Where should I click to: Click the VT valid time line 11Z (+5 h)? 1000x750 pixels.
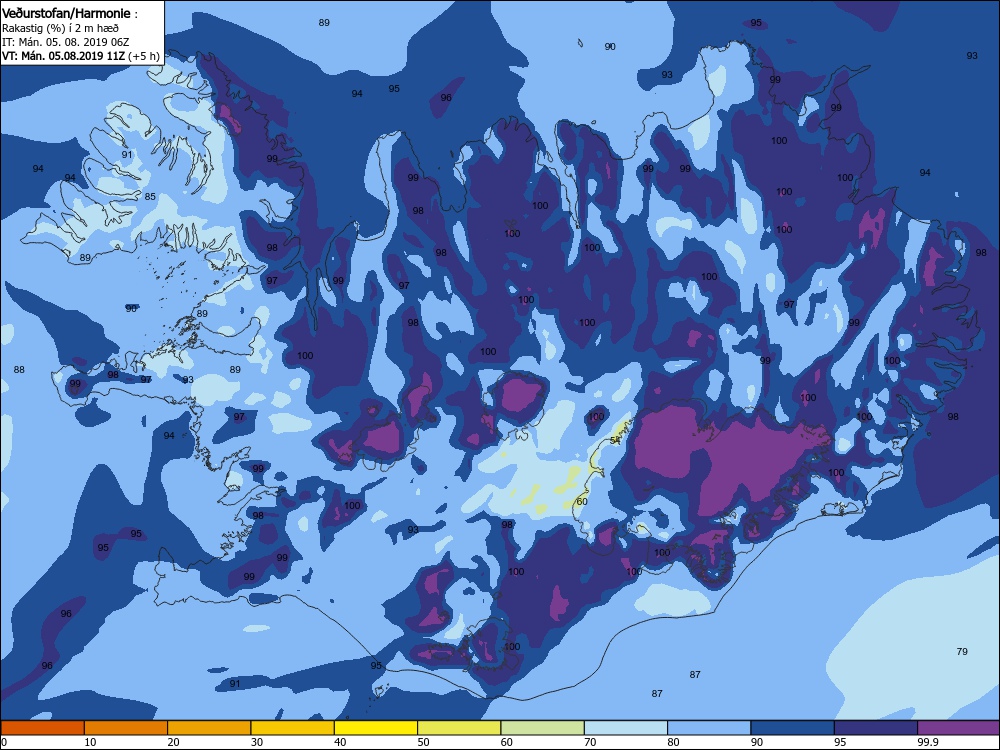coord(80,56)
